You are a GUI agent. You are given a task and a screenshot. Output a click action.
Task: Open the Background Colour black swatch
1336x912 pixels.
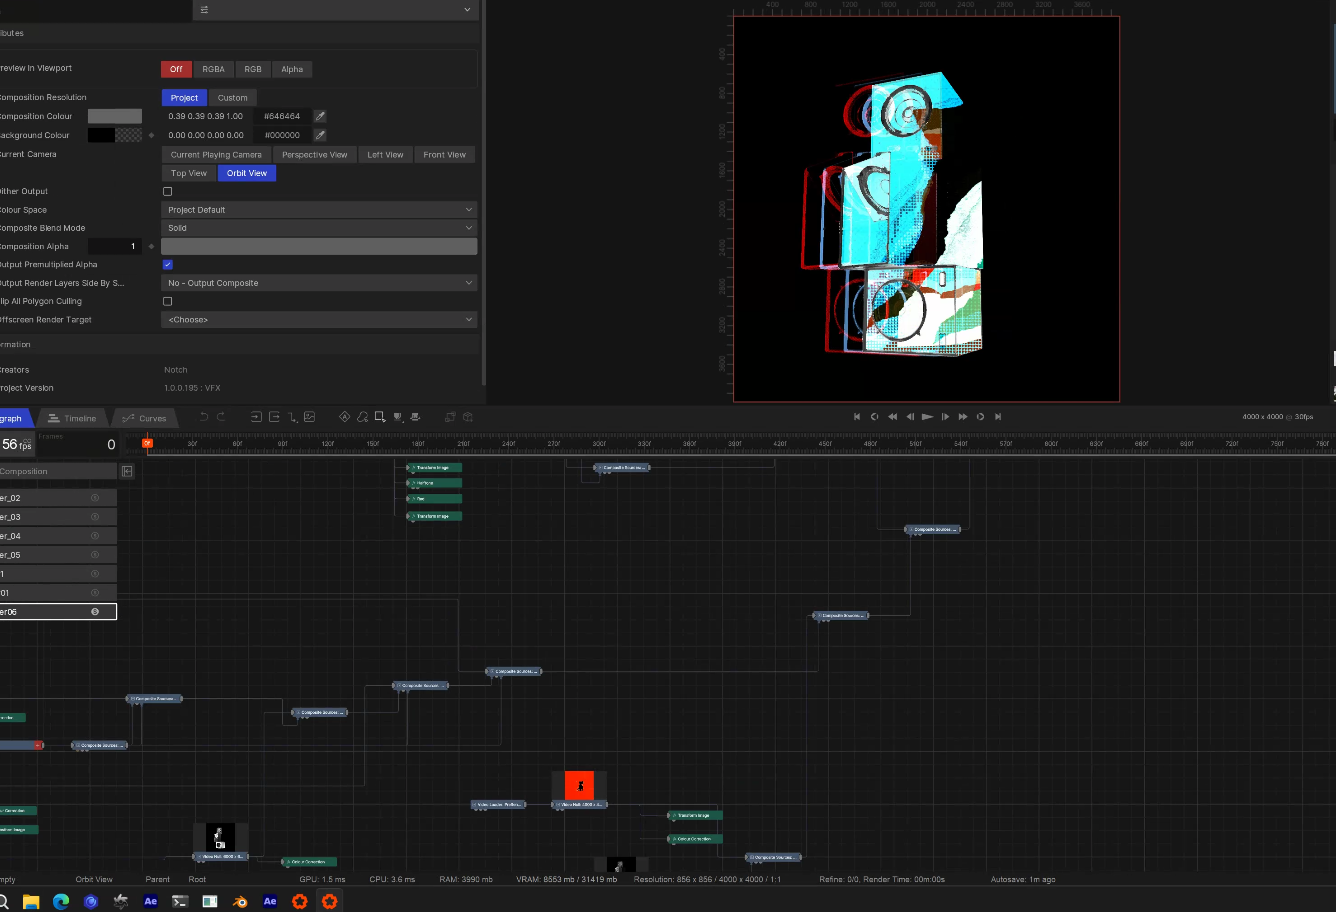click(101, 135)
